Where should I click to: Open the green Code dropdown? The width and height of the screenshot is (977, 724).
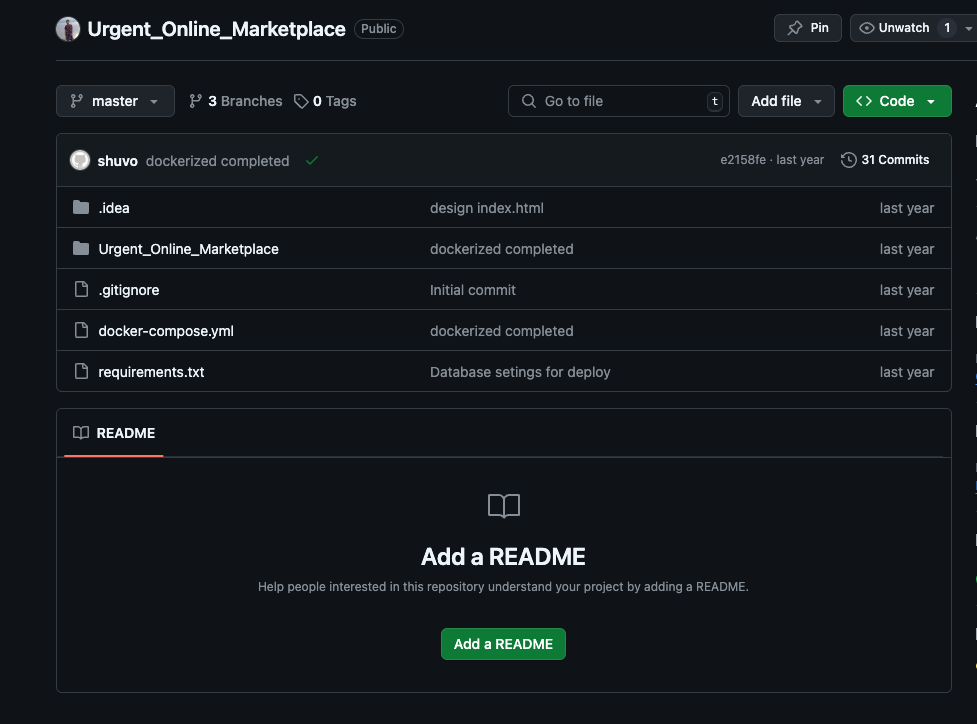pyautogui.click(x=896, y=101)
